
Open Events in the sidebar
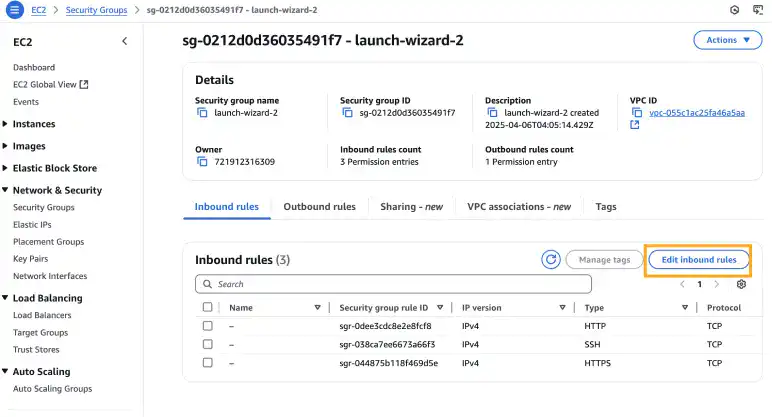[x=26, y=102]
